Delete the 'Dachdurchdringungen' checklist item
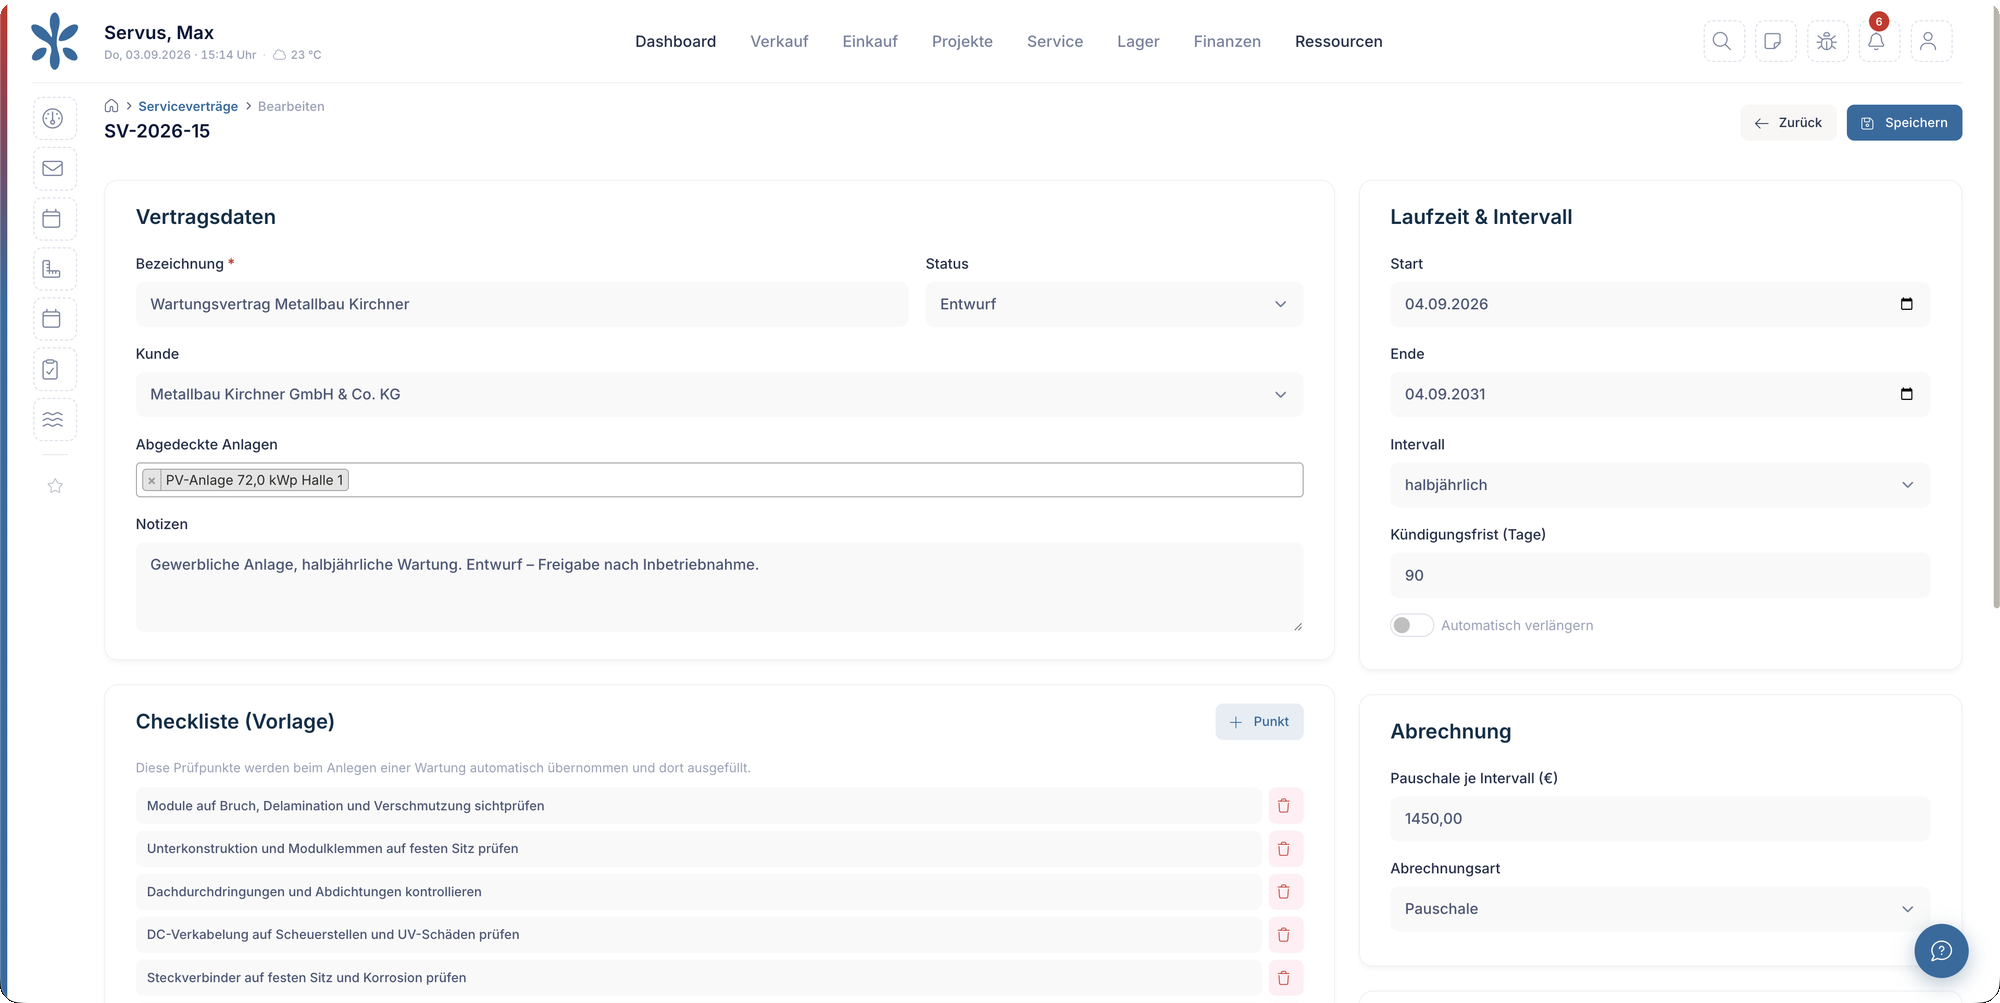 tap(1285, 892)
